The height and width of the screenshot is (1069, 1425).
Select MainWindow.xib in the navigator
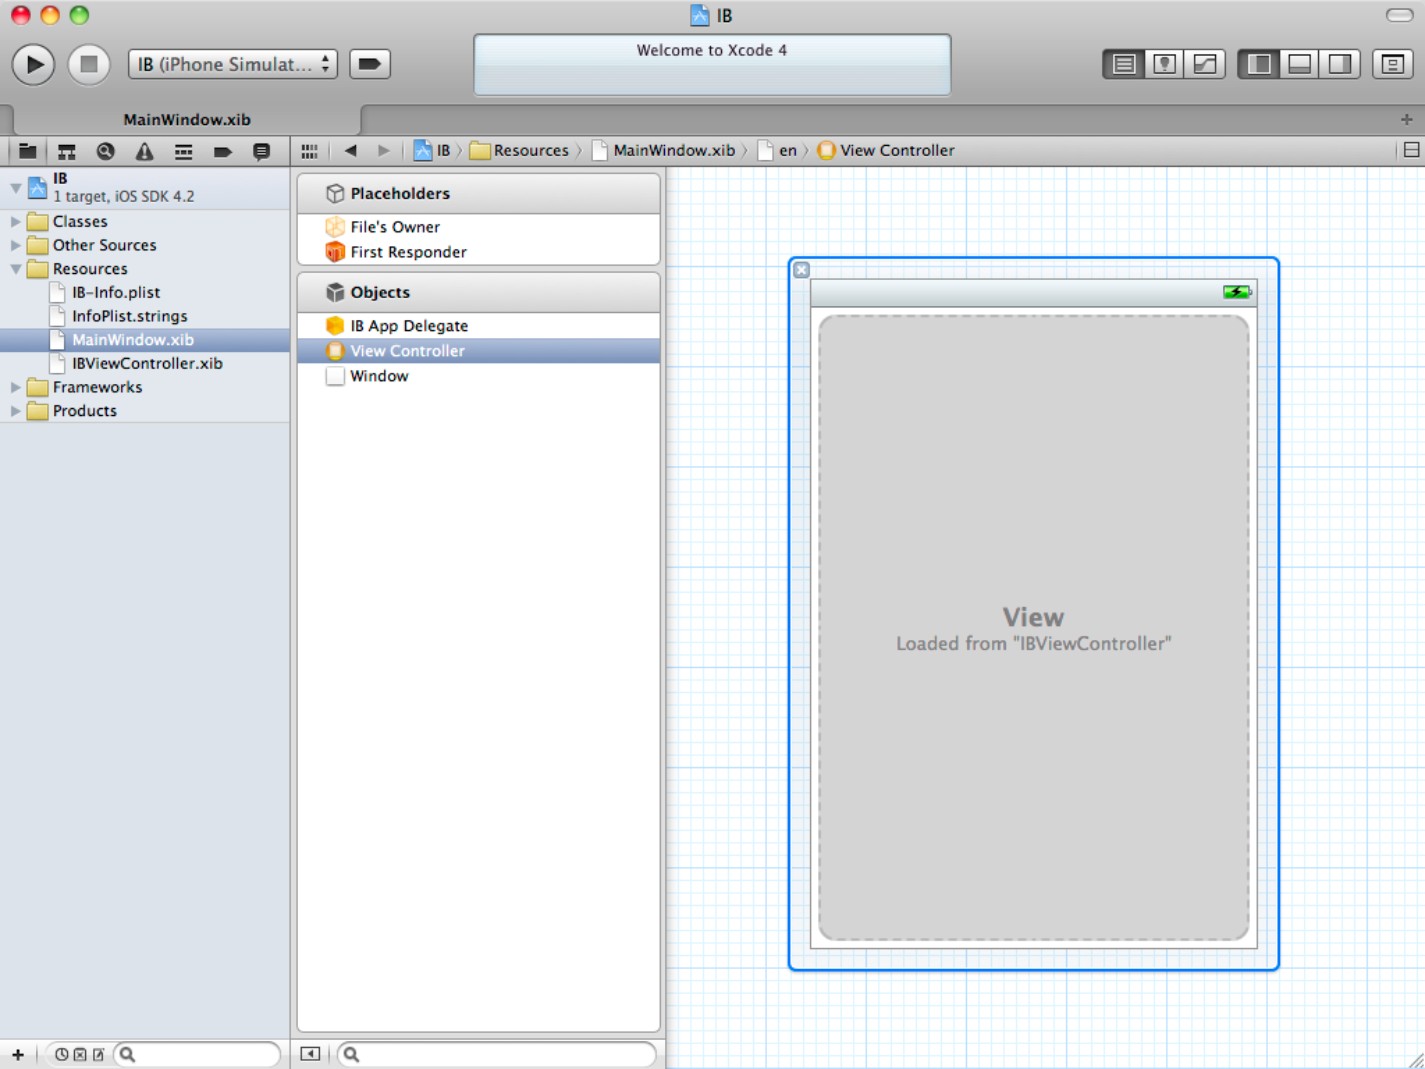(x=145, y=340)
